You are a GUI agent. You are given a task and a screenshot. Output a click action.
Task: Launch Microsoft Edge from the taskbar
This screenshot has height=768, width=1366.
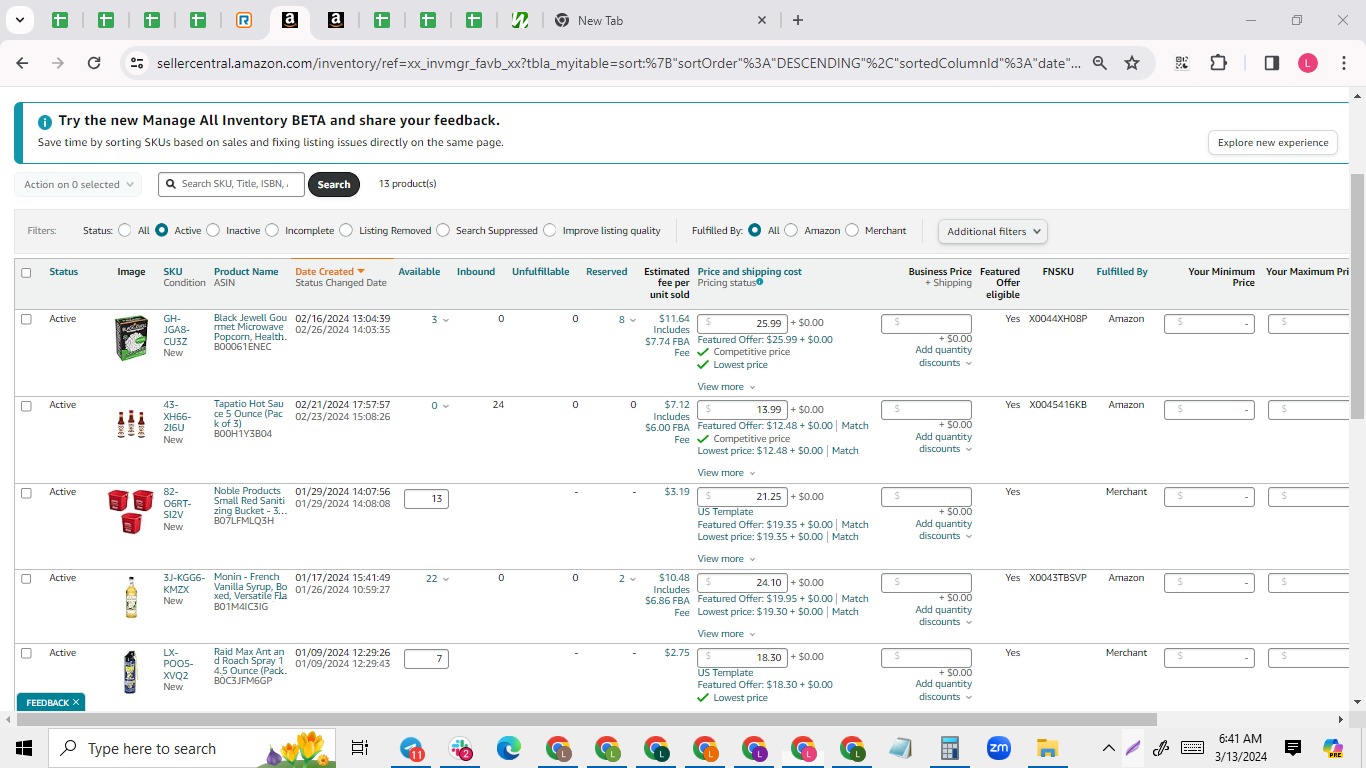509,748
